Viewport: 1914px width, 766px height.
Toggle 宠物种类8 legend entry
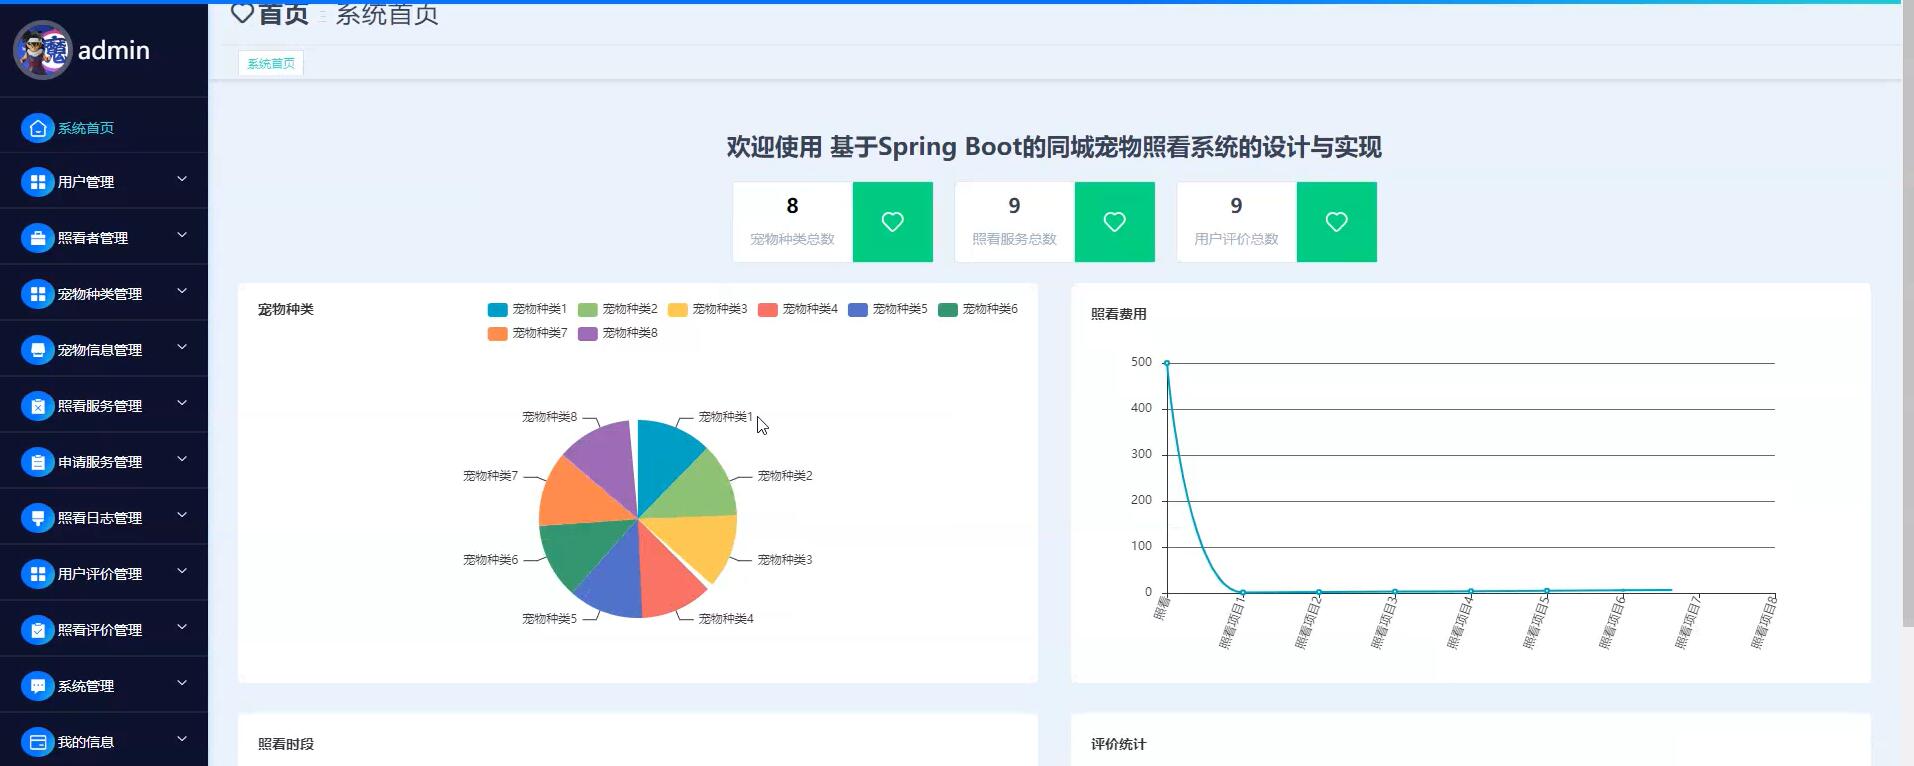pyautogui.click(x=617, y=333)
